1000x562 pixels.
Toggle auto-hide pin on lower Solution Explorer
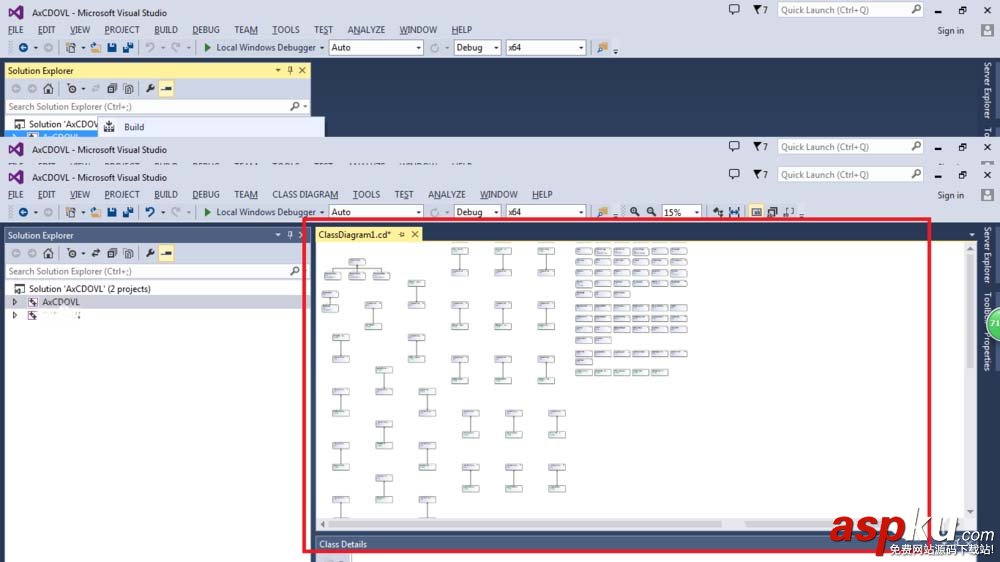click(290, 235)
